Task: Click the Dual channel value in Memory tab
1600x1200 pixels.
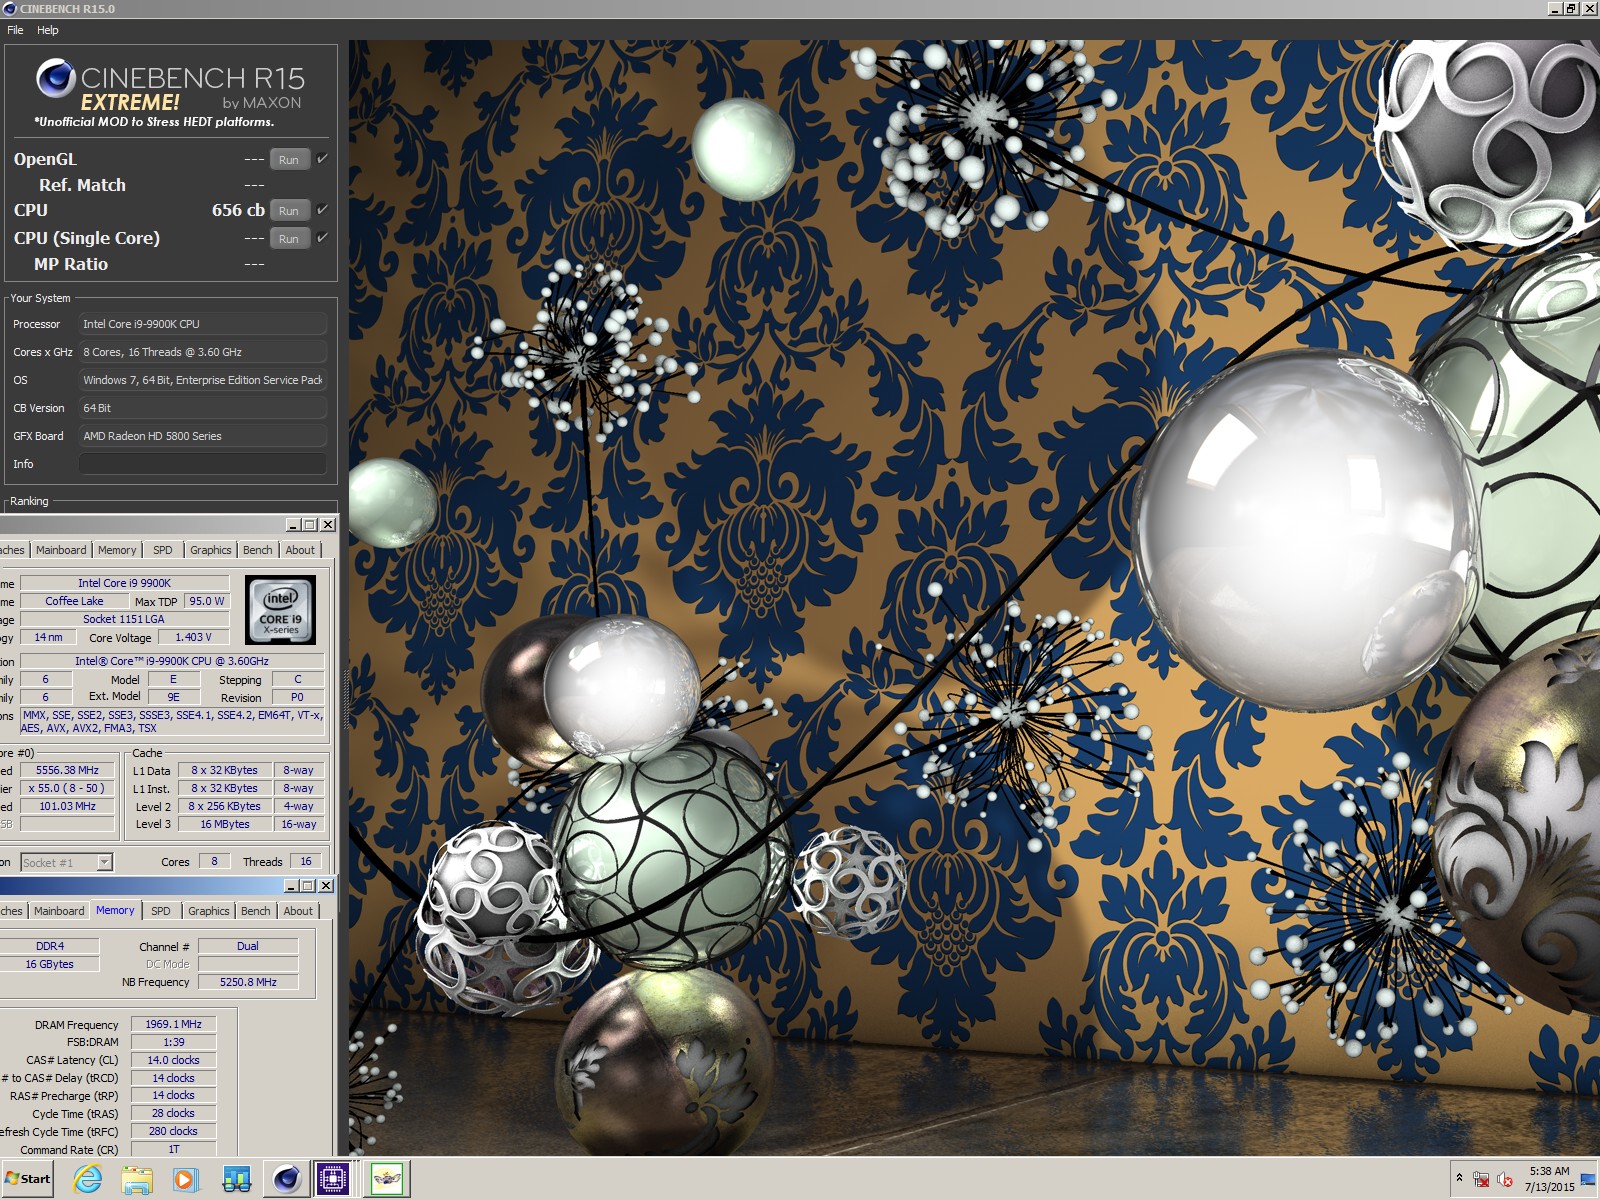Action: [x=248, y=946]
